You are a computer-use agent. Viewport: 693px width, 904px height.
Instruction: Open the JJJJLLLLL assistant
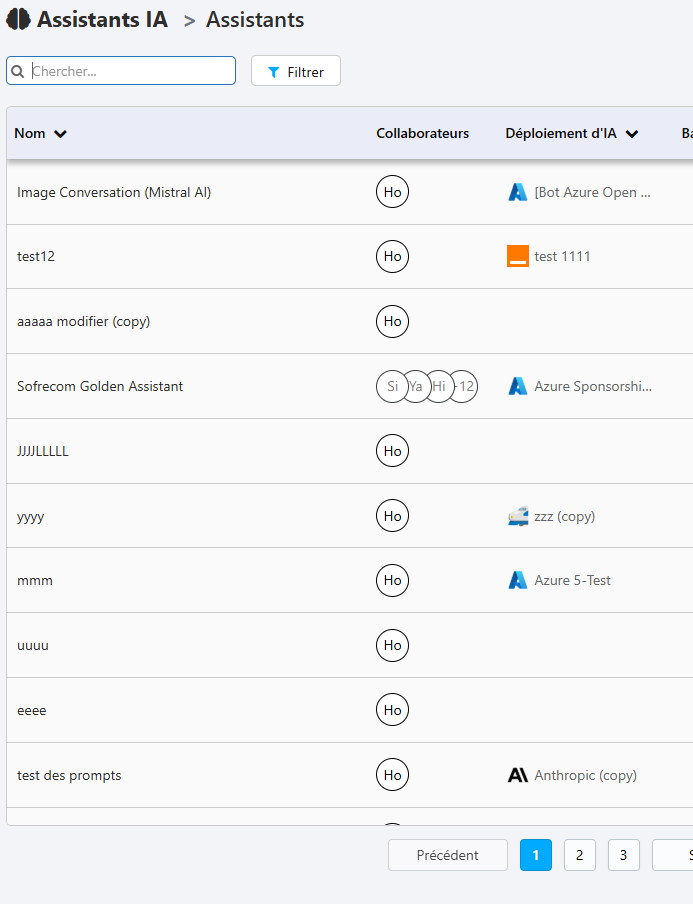click(43, 451)
